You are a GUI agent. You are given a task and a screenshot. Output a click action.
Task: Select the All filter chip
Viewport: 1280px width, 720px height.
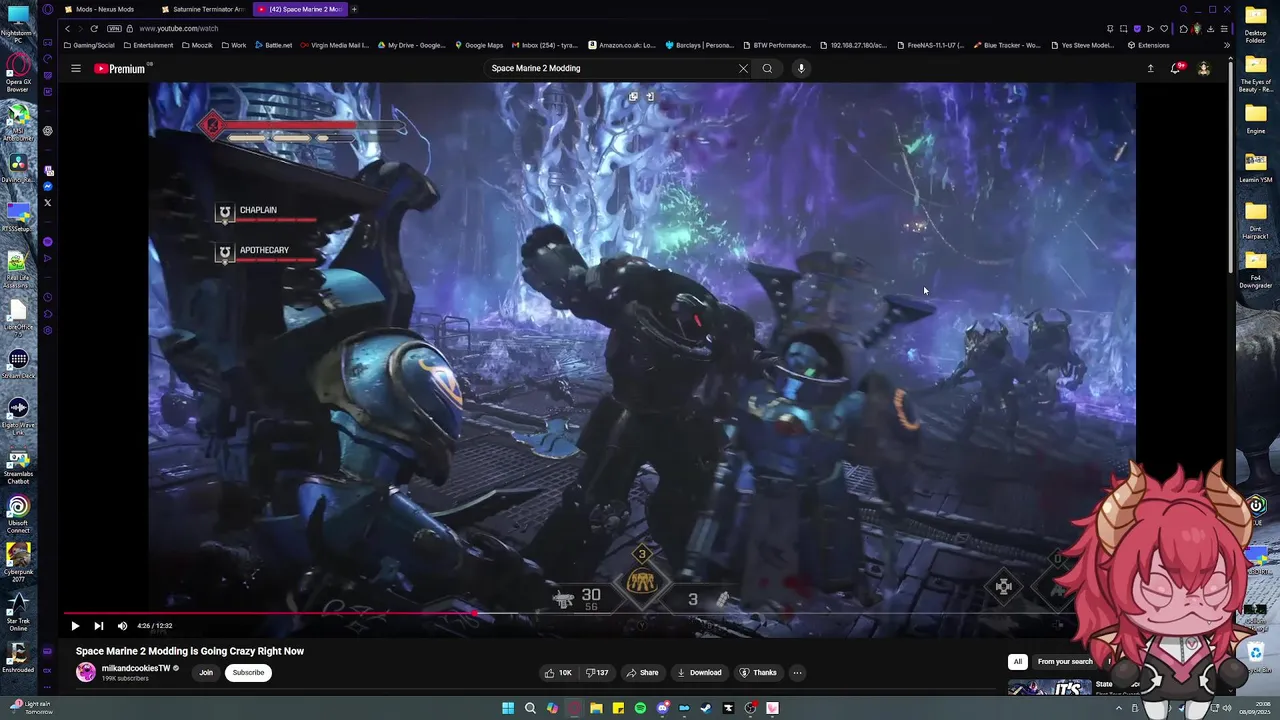click(1017, 662)
